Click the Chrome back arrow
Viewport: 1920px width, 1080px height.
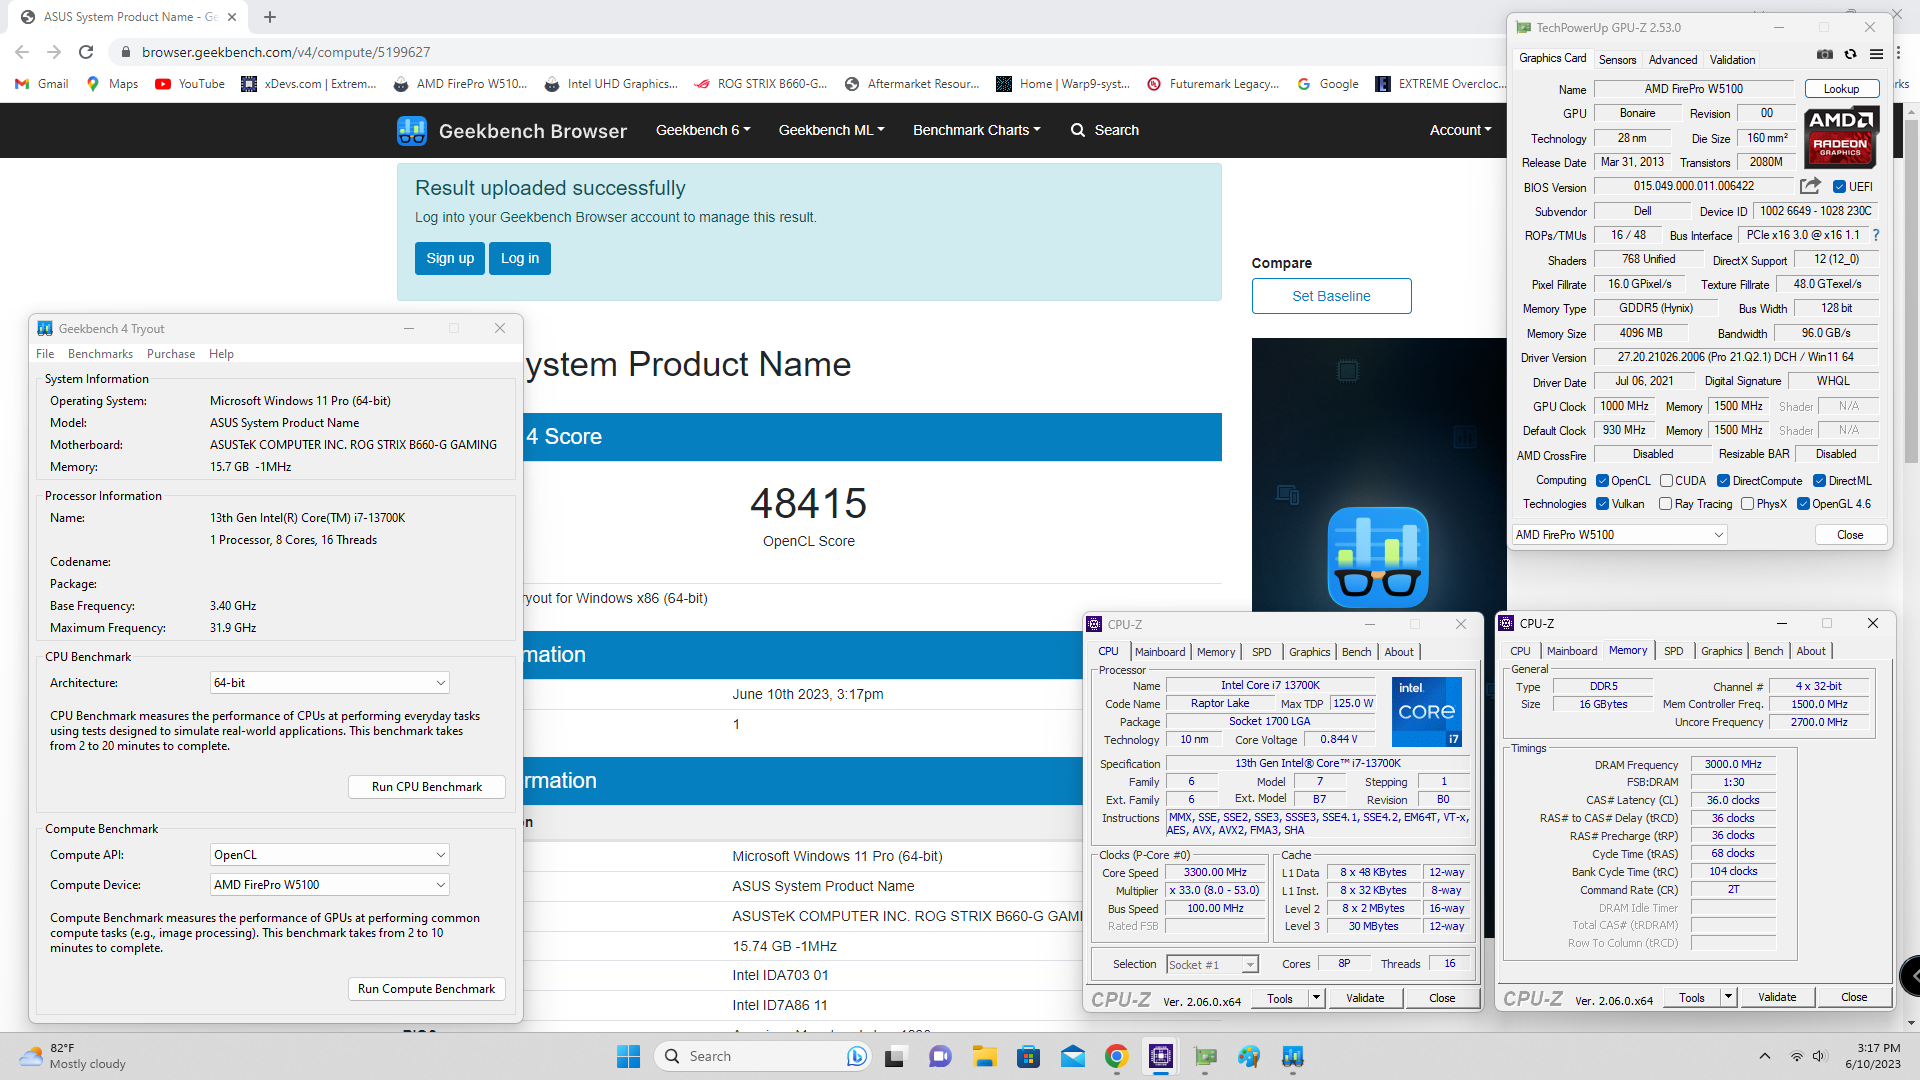(x=22, y=52)
